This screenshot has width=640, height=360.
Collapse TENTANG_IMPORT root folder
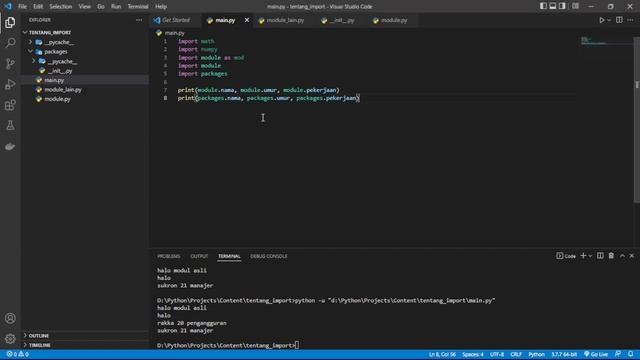(25, 32)
